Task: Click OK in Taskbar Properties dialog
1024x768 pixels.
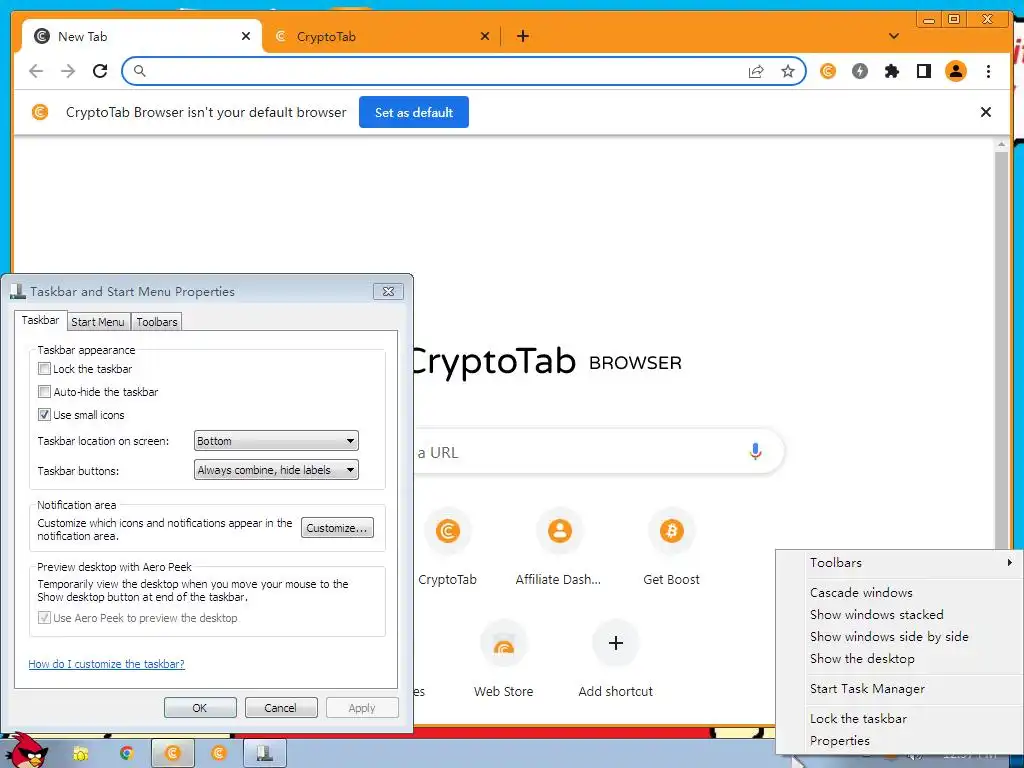Action: click(200, 708)
